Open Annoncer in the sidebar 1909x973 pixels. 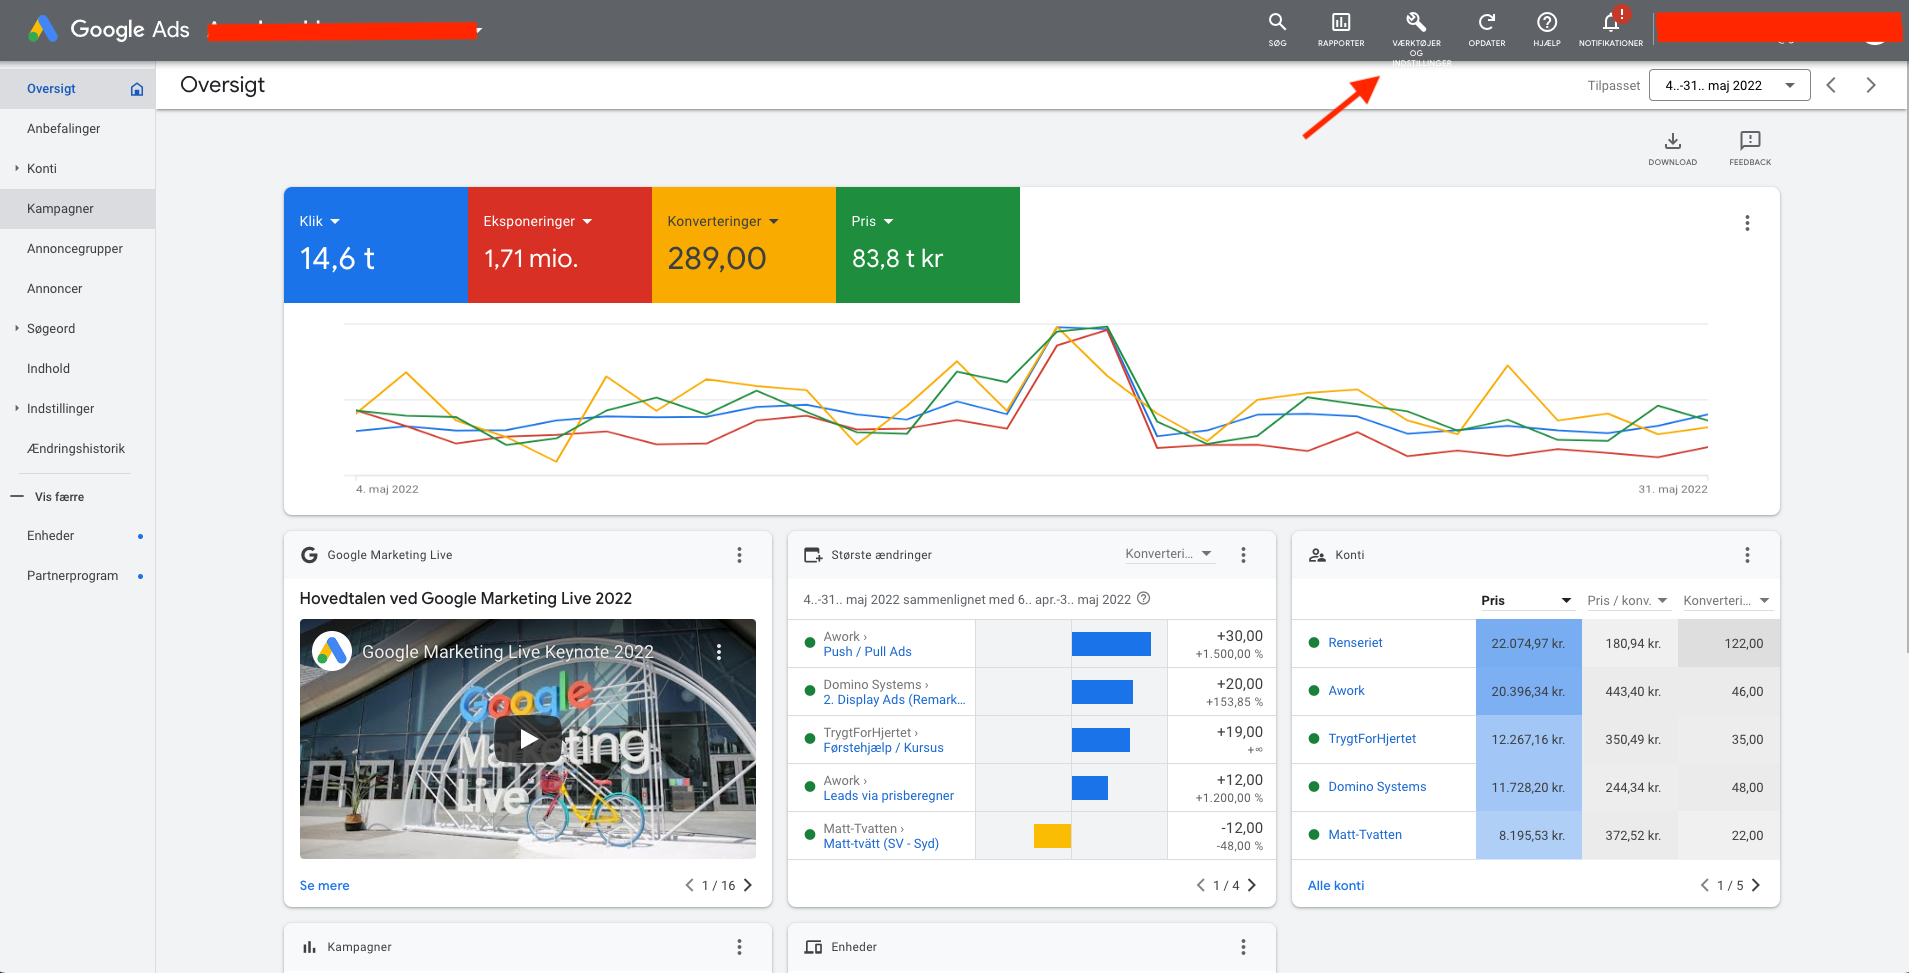click(77, 289)
